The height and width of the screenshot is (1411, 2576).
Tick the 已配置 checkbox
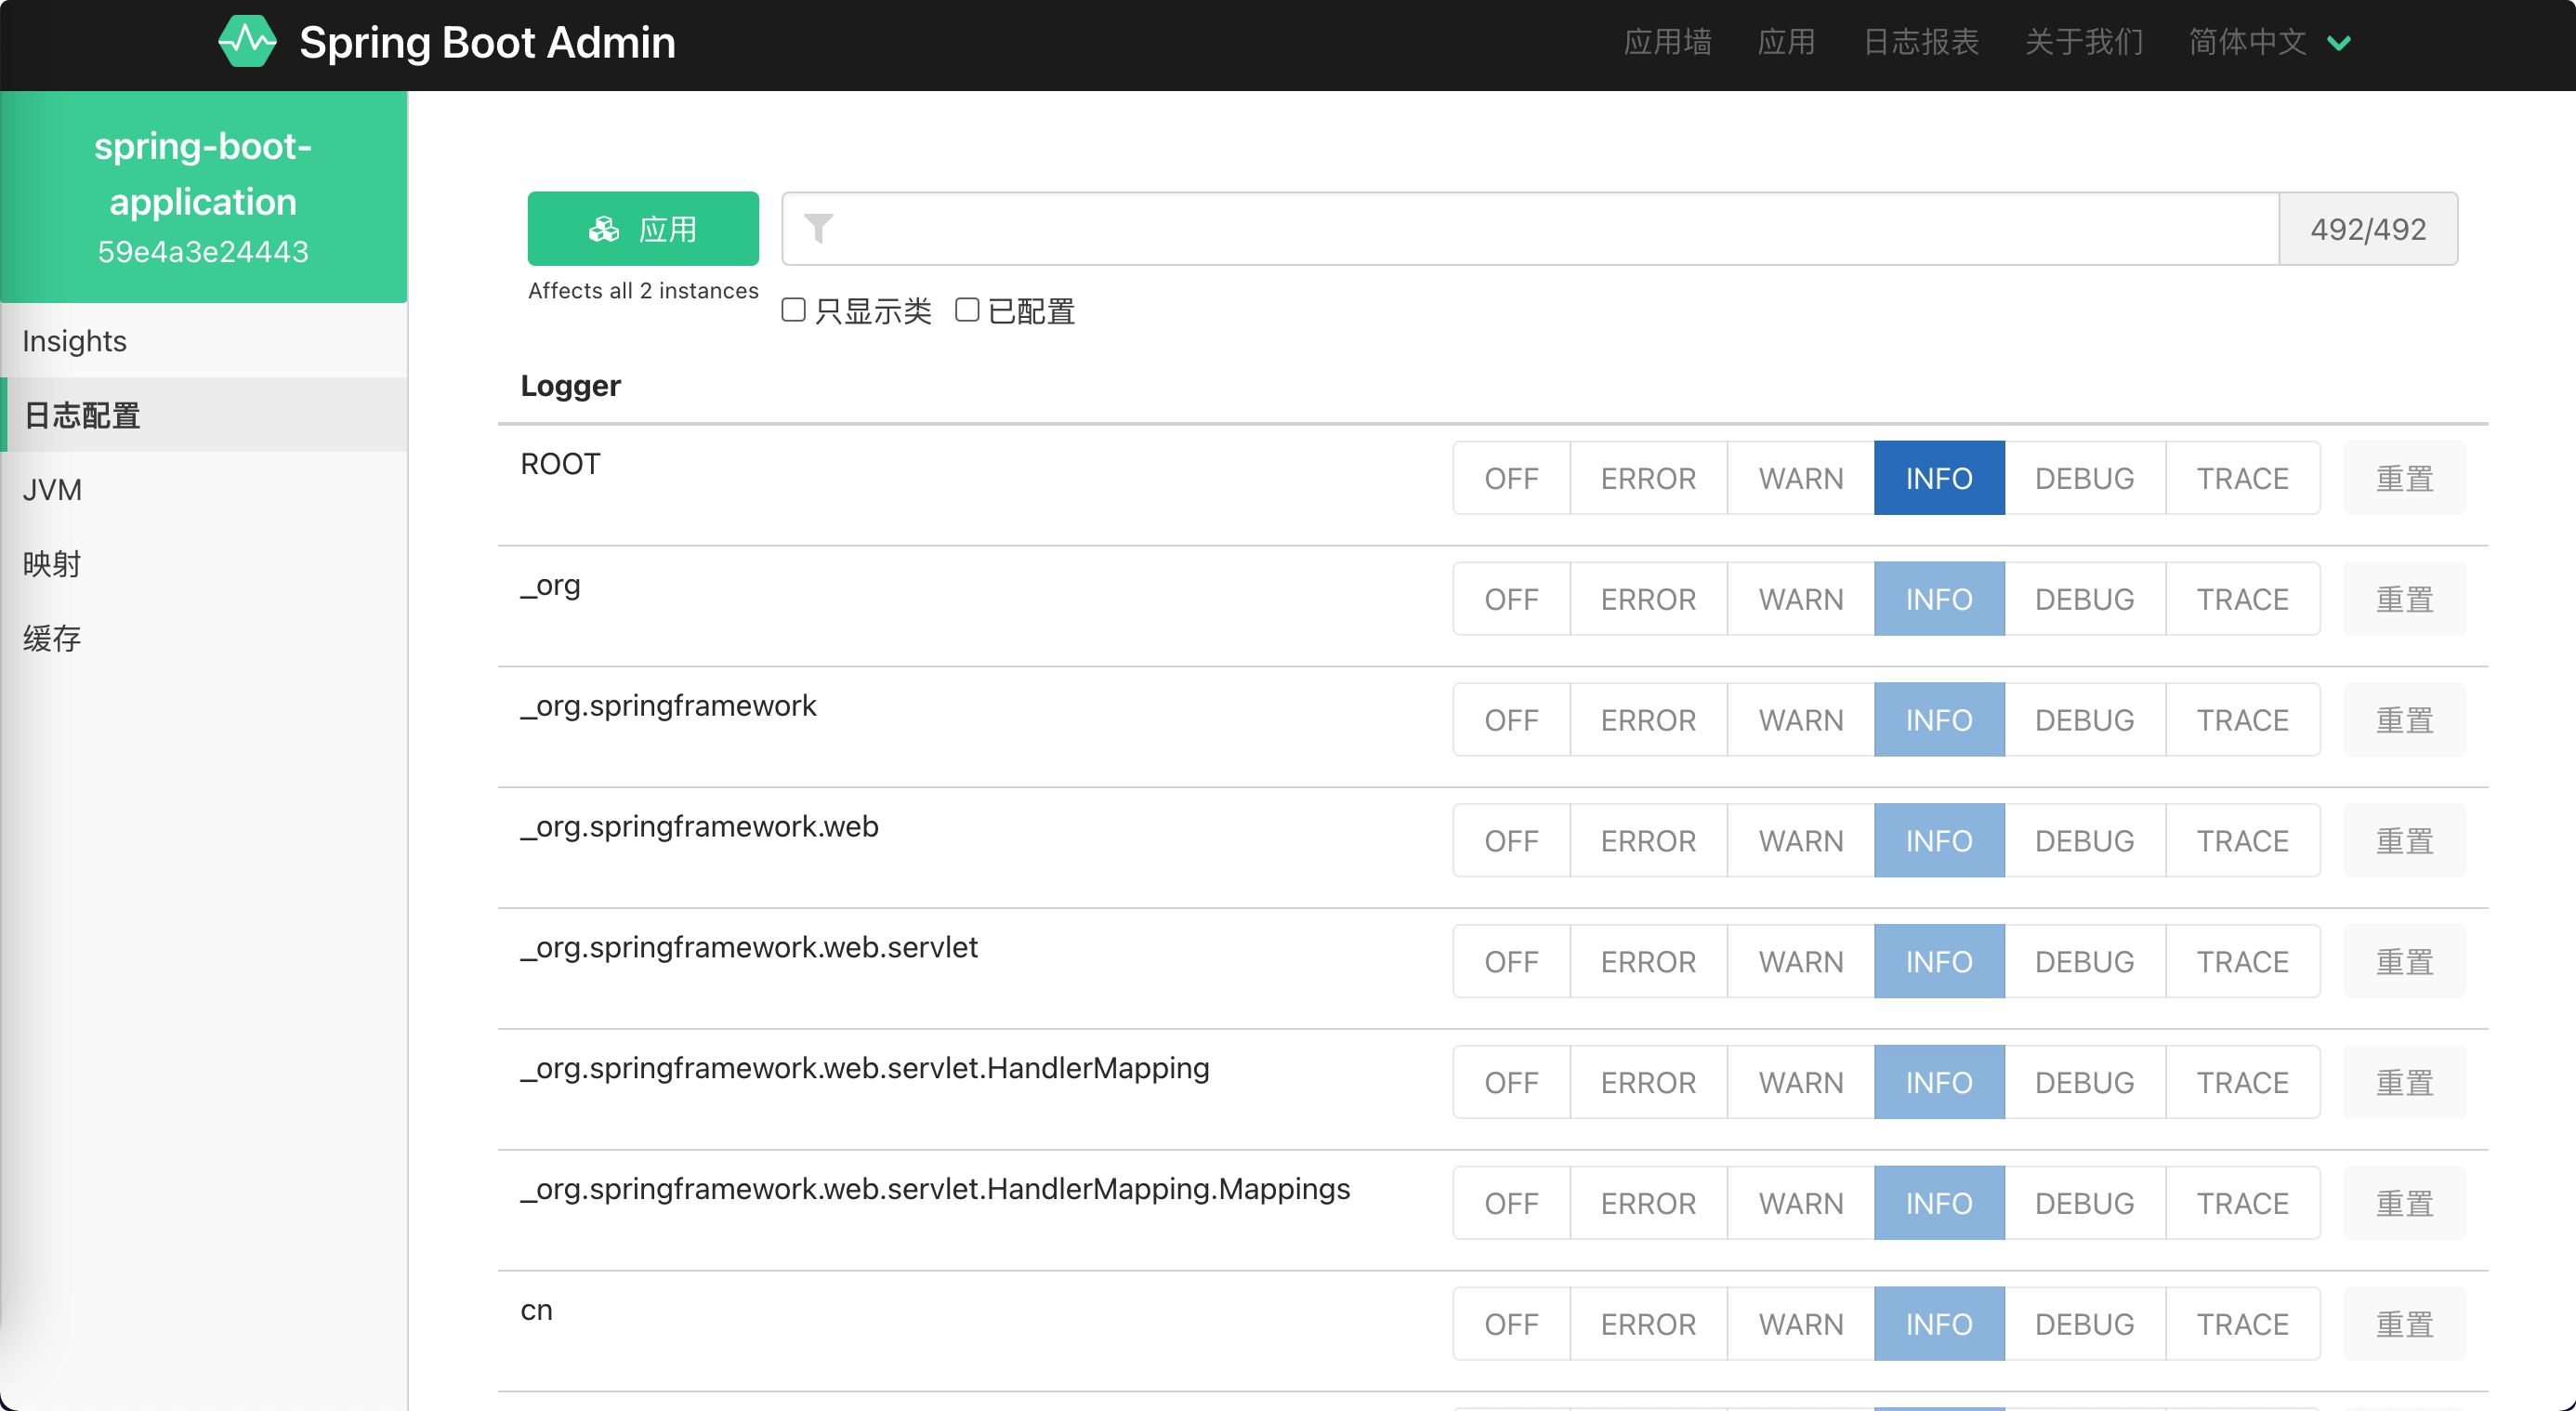966,310
